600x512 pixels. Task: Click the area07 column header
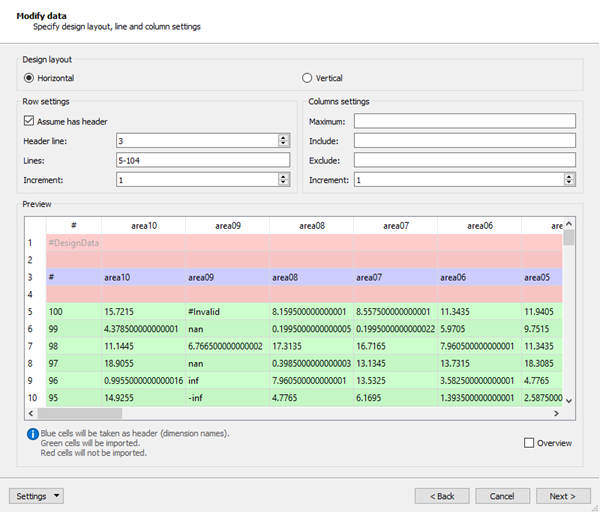[x=396, y=226]
